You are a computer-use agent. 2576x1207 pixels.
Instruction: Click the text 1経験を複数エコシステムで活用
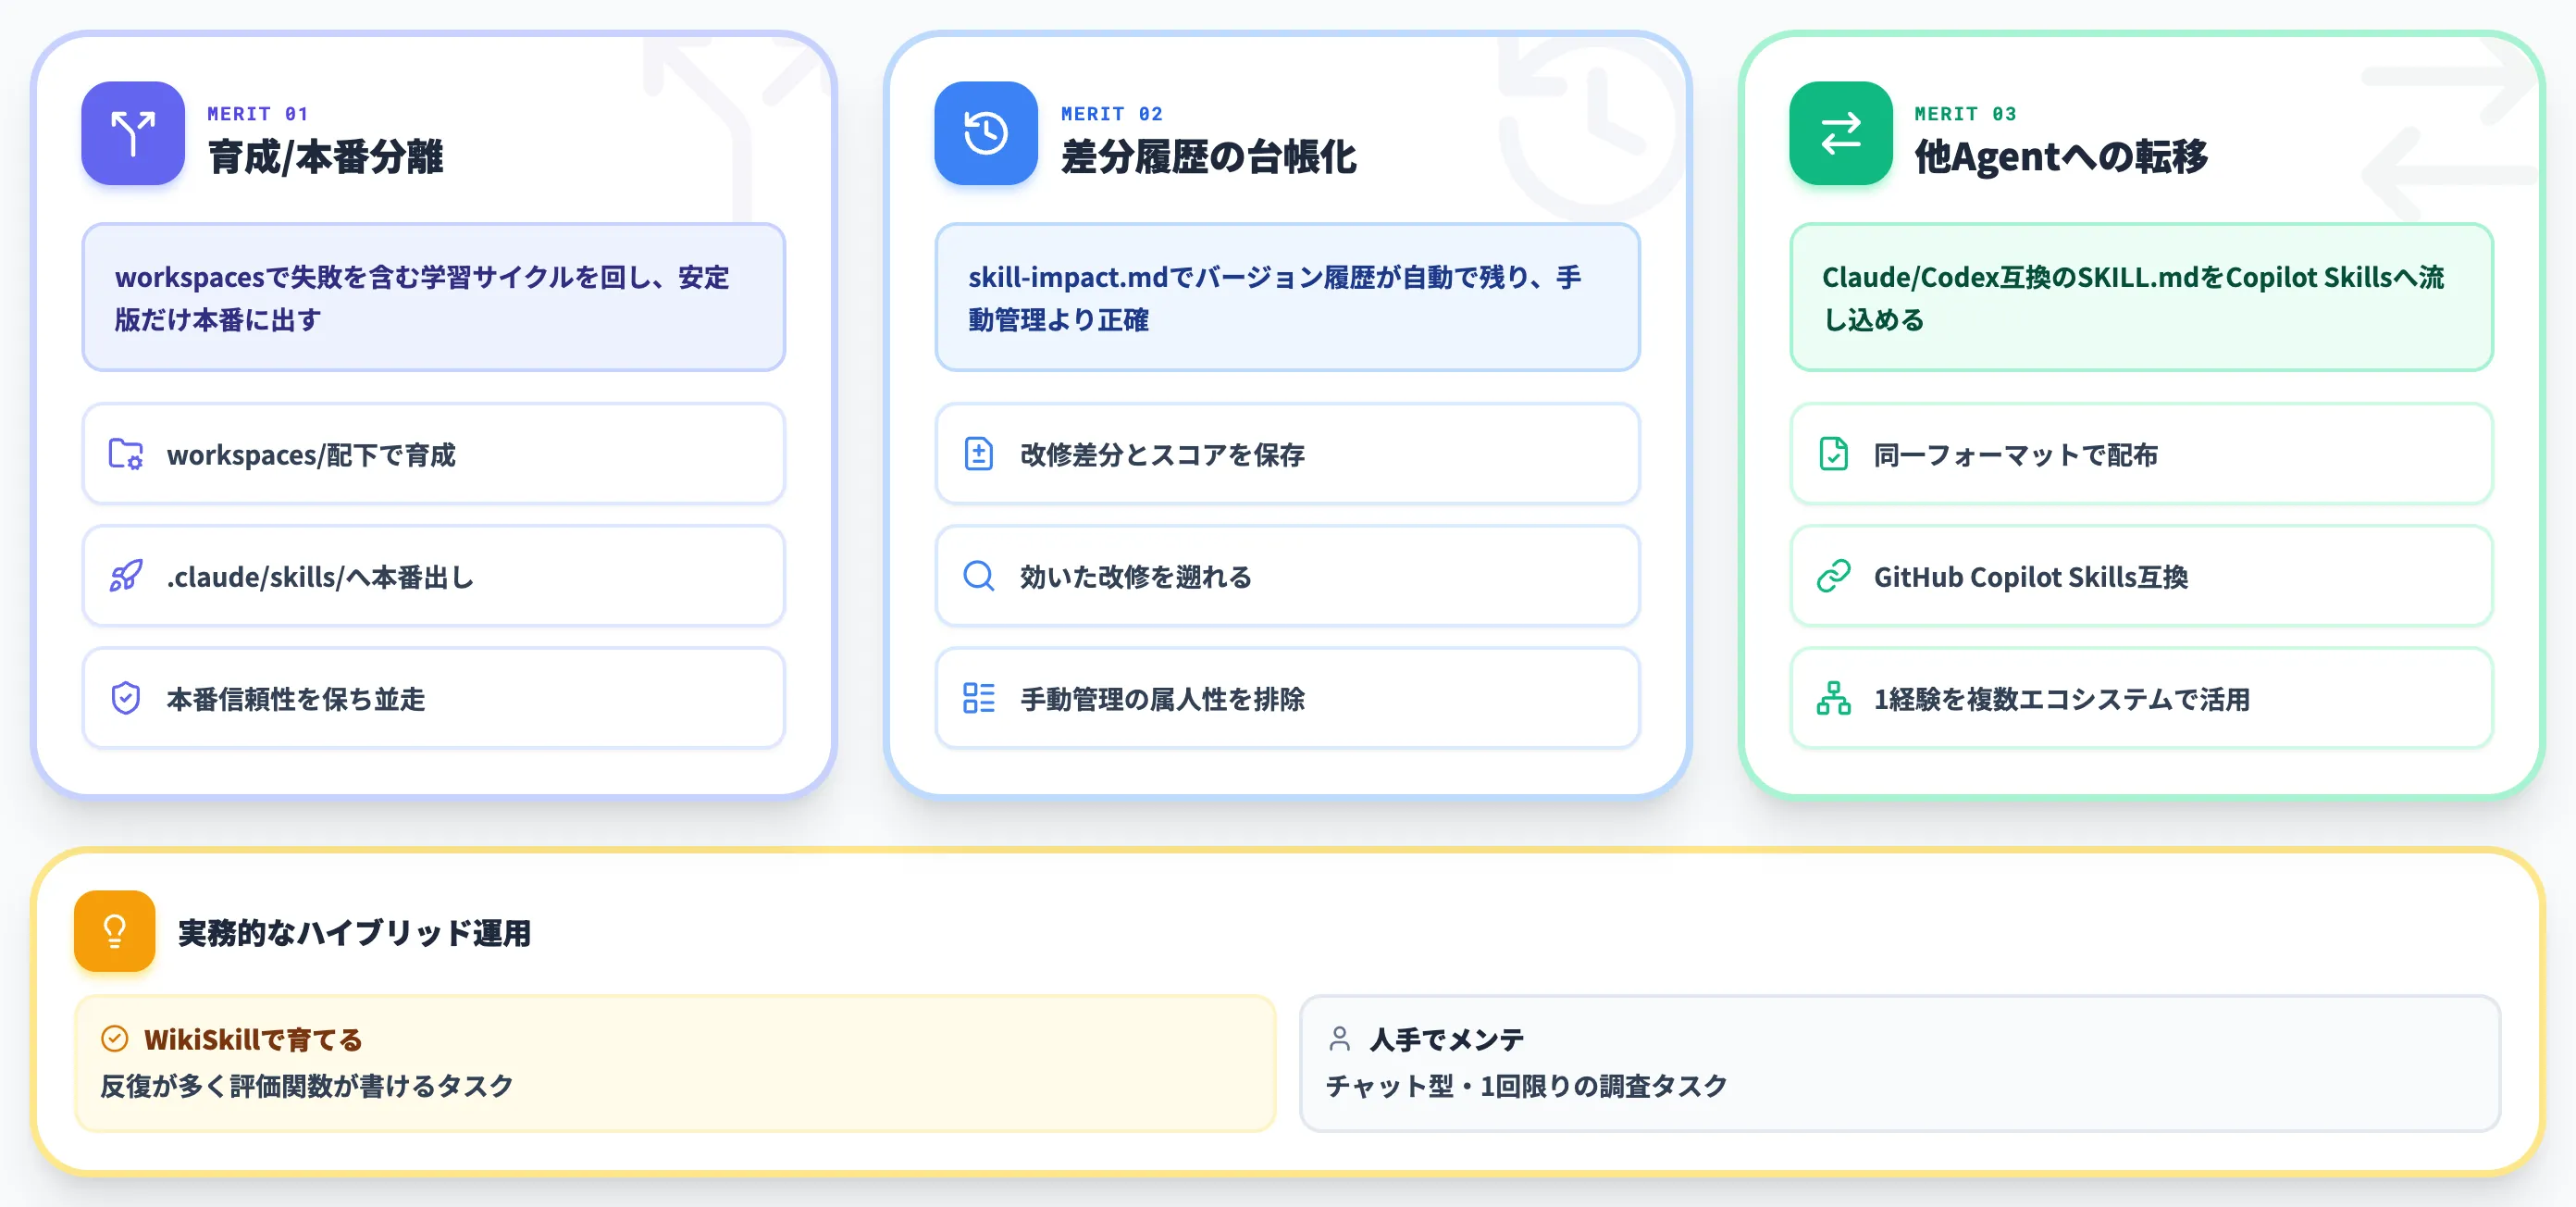pos(2062,699)
